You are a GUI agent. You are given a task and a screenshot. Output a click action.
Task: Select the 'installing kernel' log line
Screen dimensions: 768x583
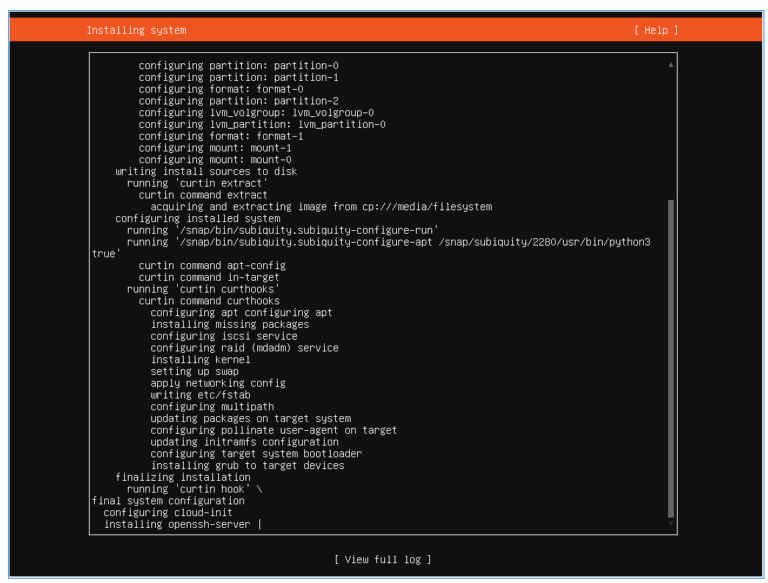tap(200, 359)
